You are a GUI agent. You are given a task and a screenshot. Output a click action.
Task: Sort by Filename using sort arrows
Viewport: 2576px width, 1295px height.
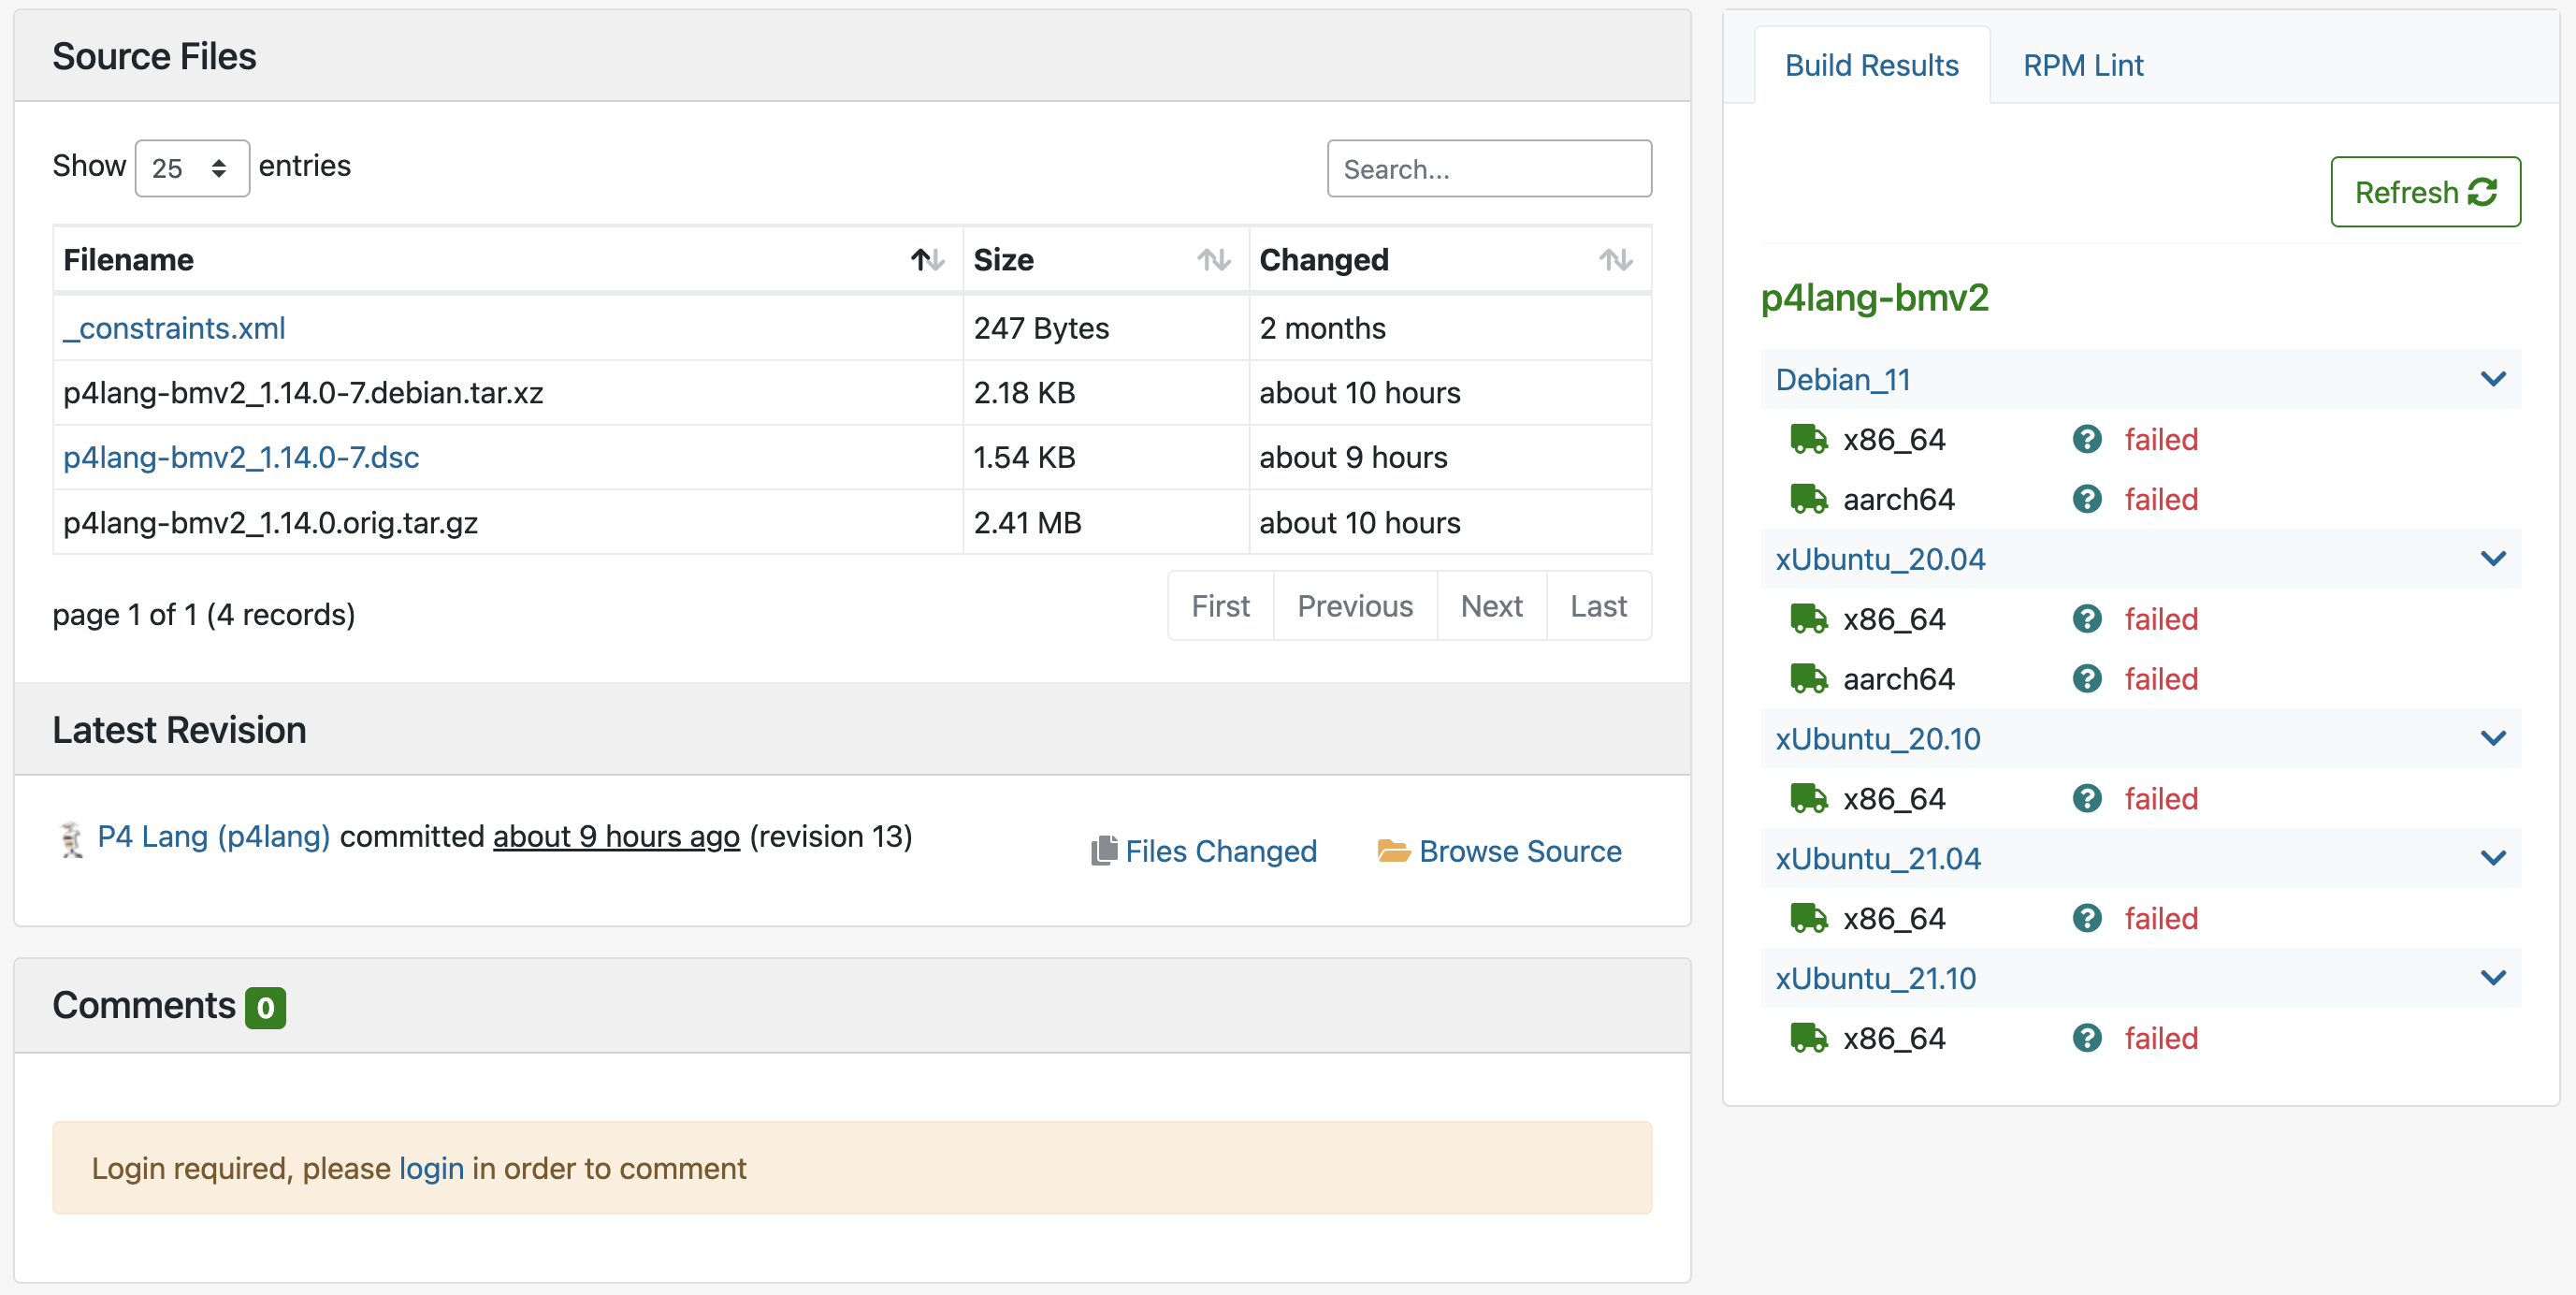927,260
